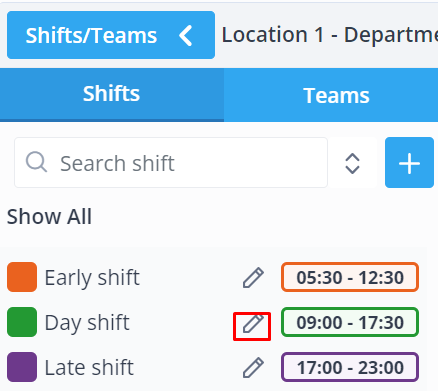Edit the Early shift with pencil icon

pos(253,277)
